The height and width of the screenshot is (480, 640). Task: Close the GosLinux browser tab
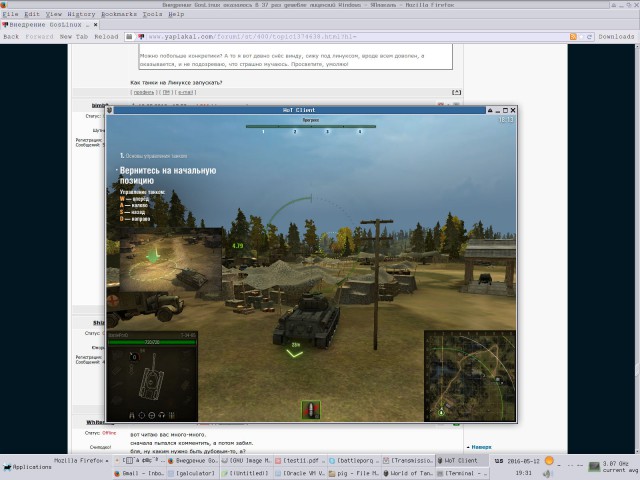(96, 25)
